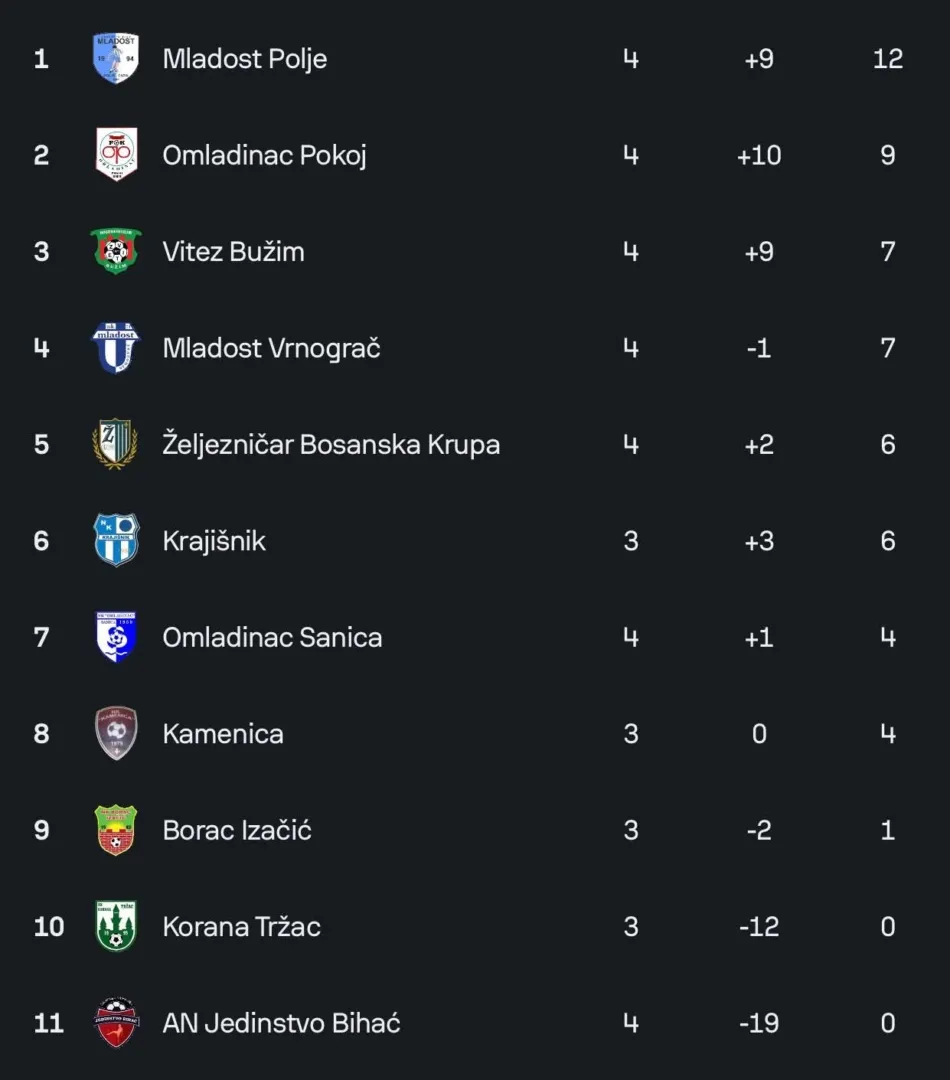950x1080 pixels.
Task: Click the Kamenica club crest
Action: tap(116, 734)
